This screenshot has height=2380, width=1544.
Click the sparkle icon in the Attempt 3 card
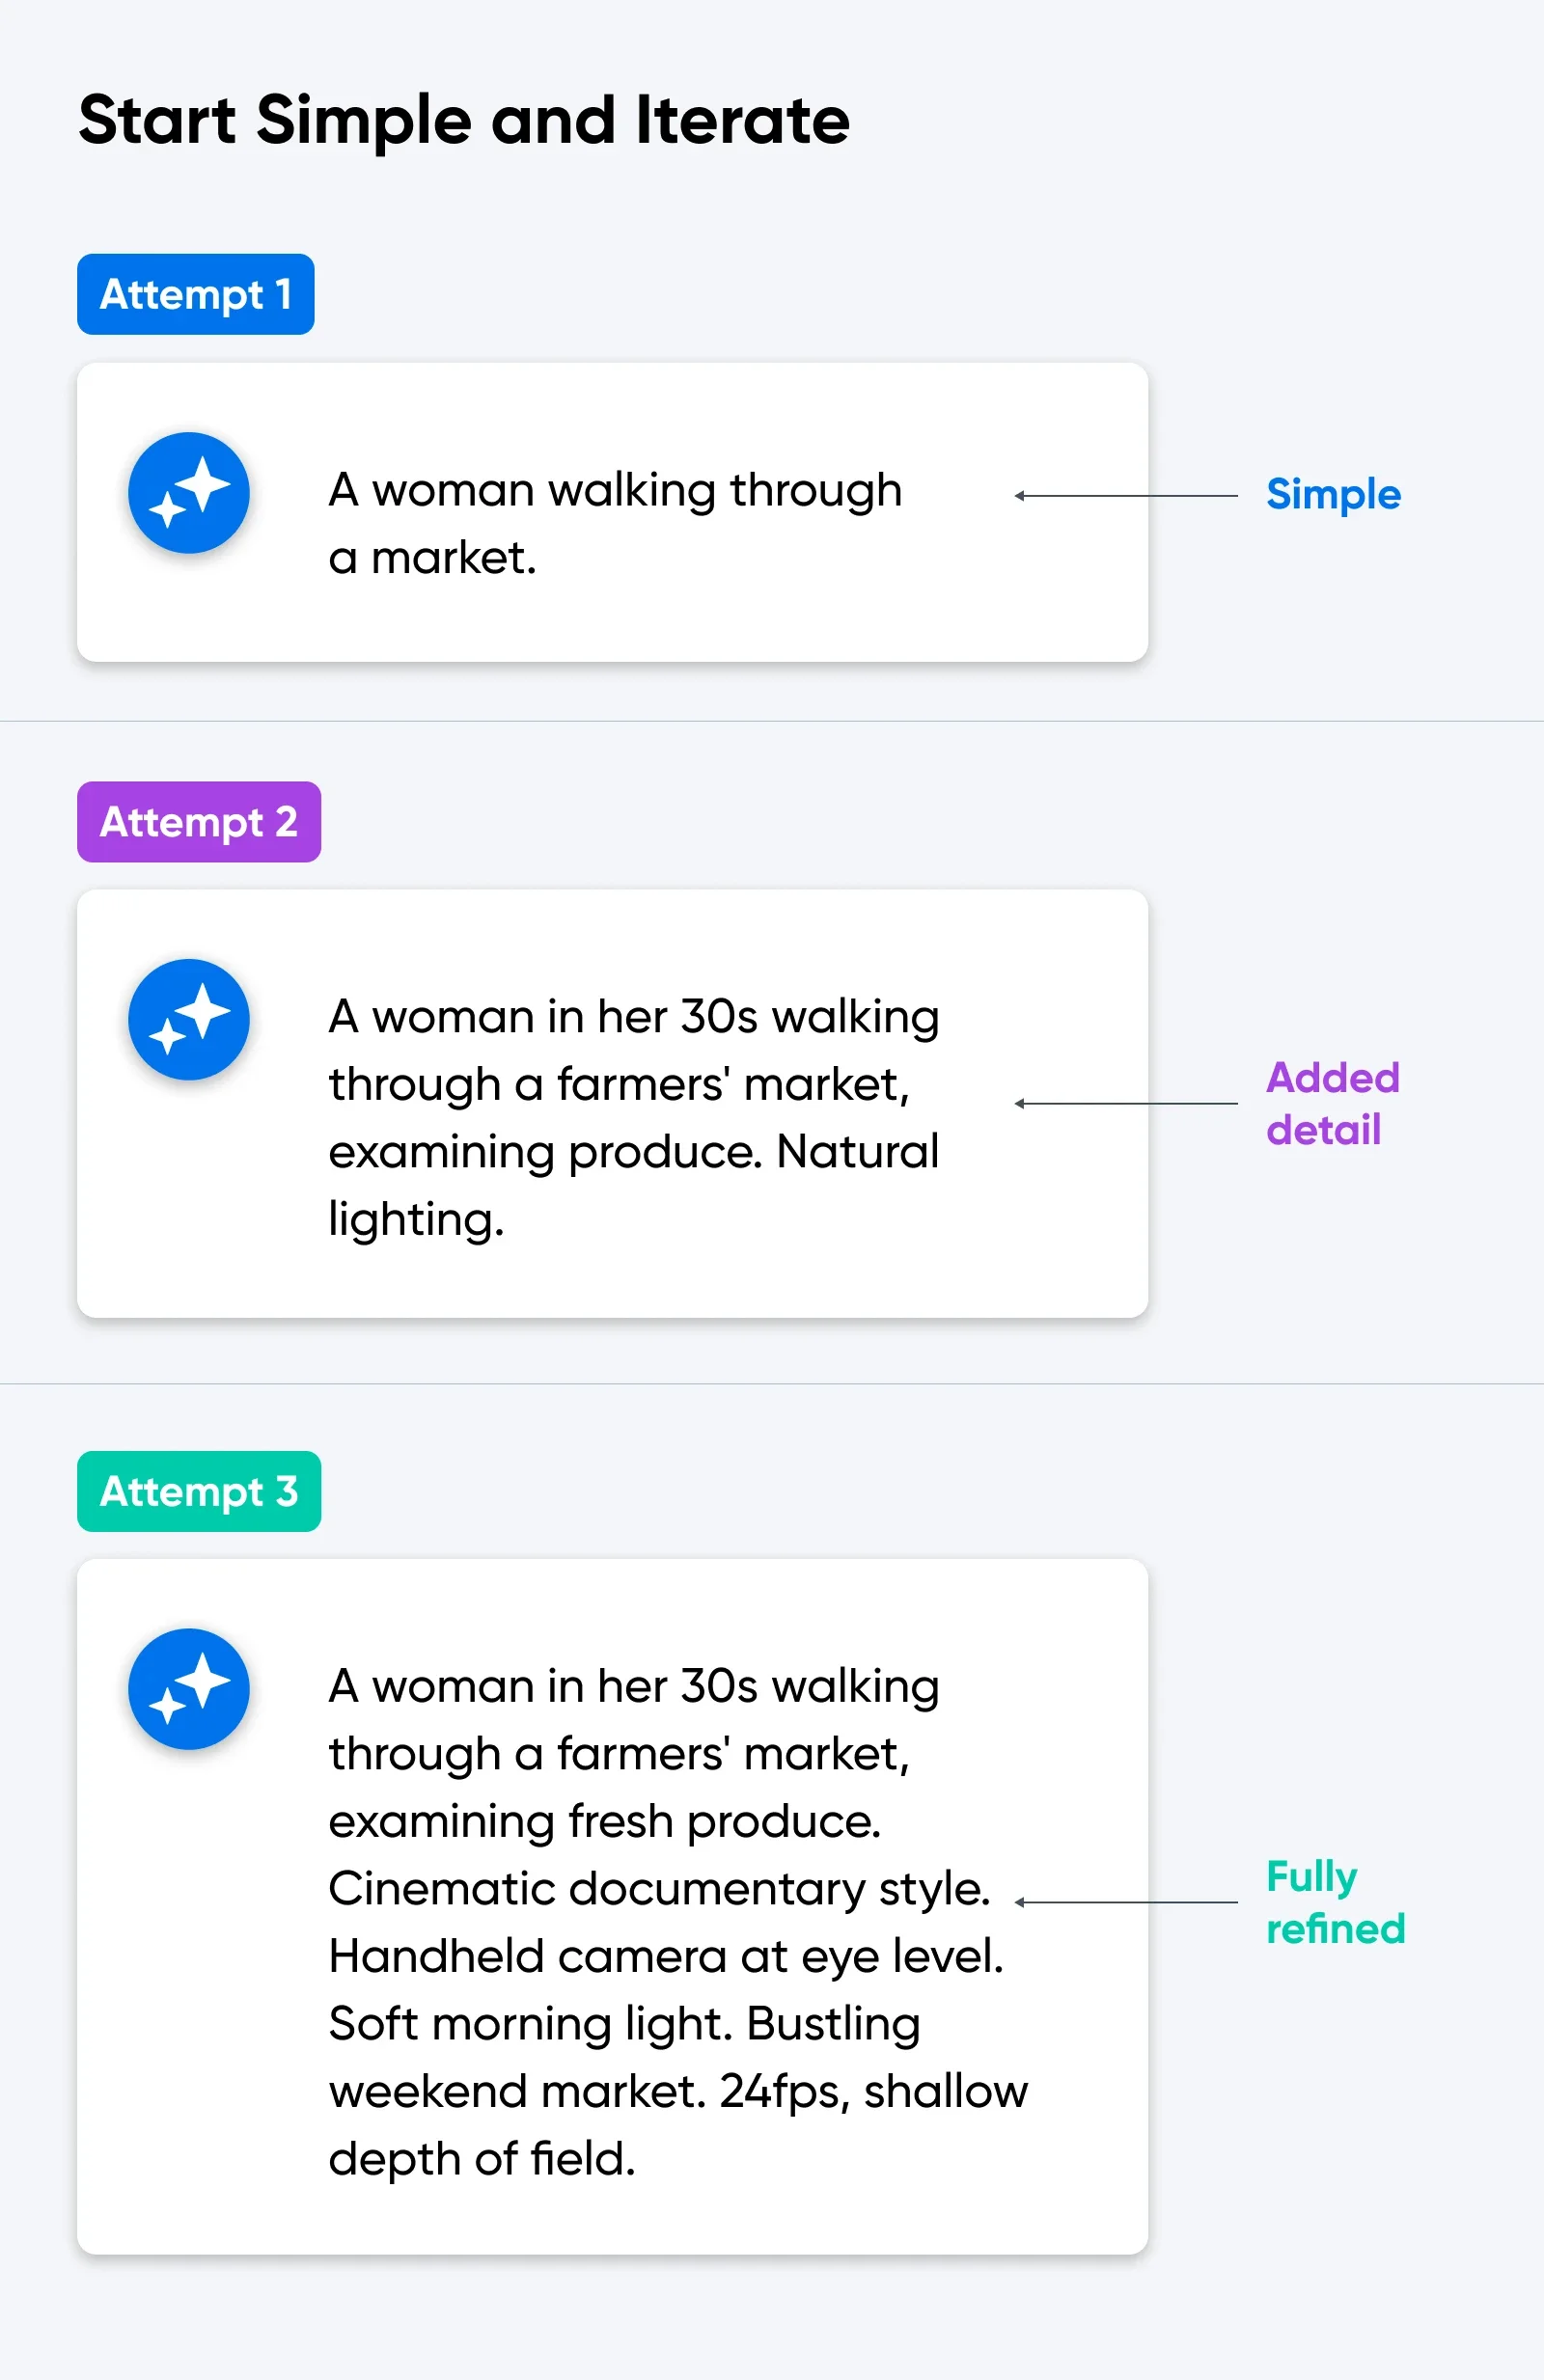click(x=189, y=1689)
